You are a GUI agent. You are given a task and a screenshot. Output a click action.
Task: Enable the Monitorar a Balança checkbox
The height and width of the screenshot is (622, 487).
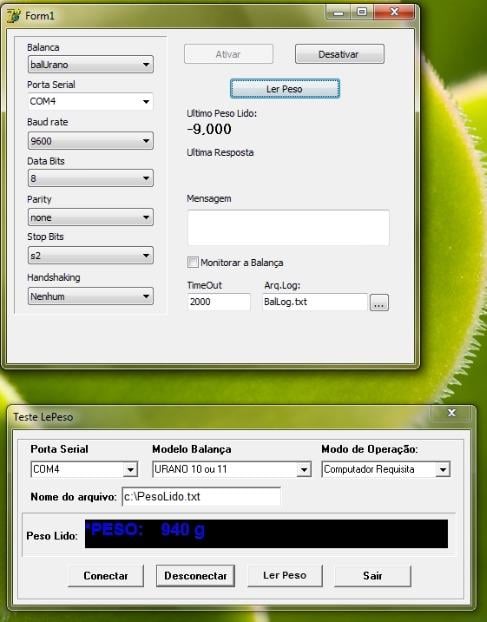pyautogui.click(x=193, y=262)
